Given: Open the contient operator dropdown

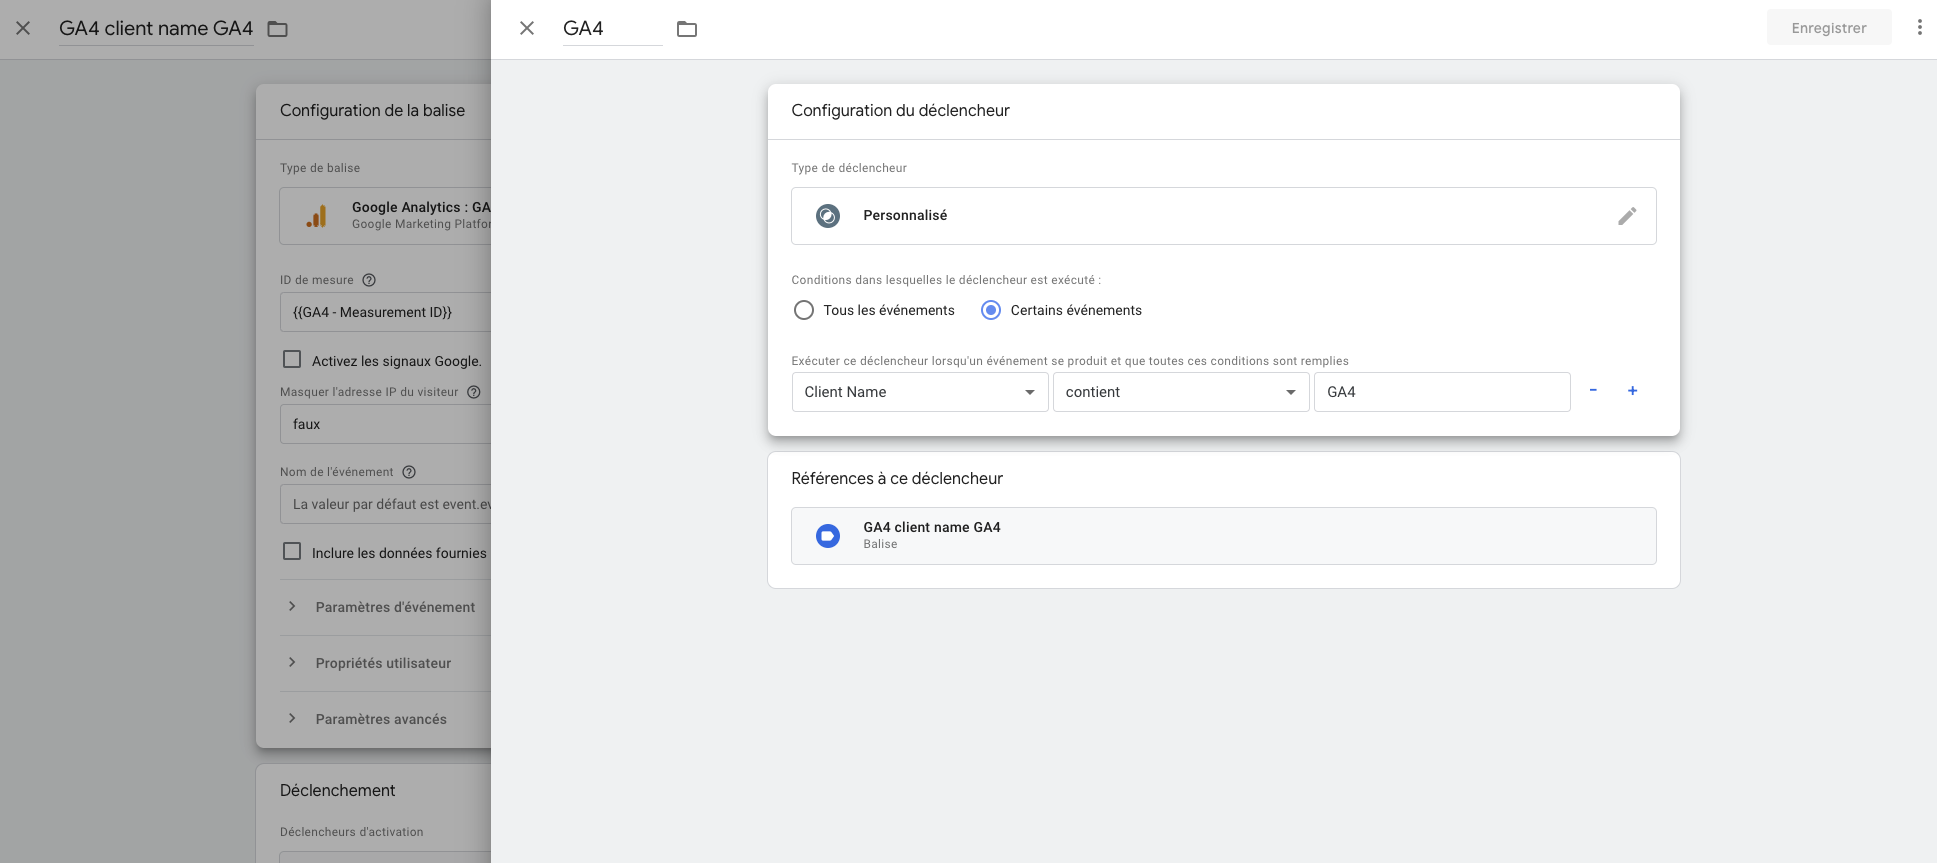Looking at the screenshot, I should [1181, 392].
